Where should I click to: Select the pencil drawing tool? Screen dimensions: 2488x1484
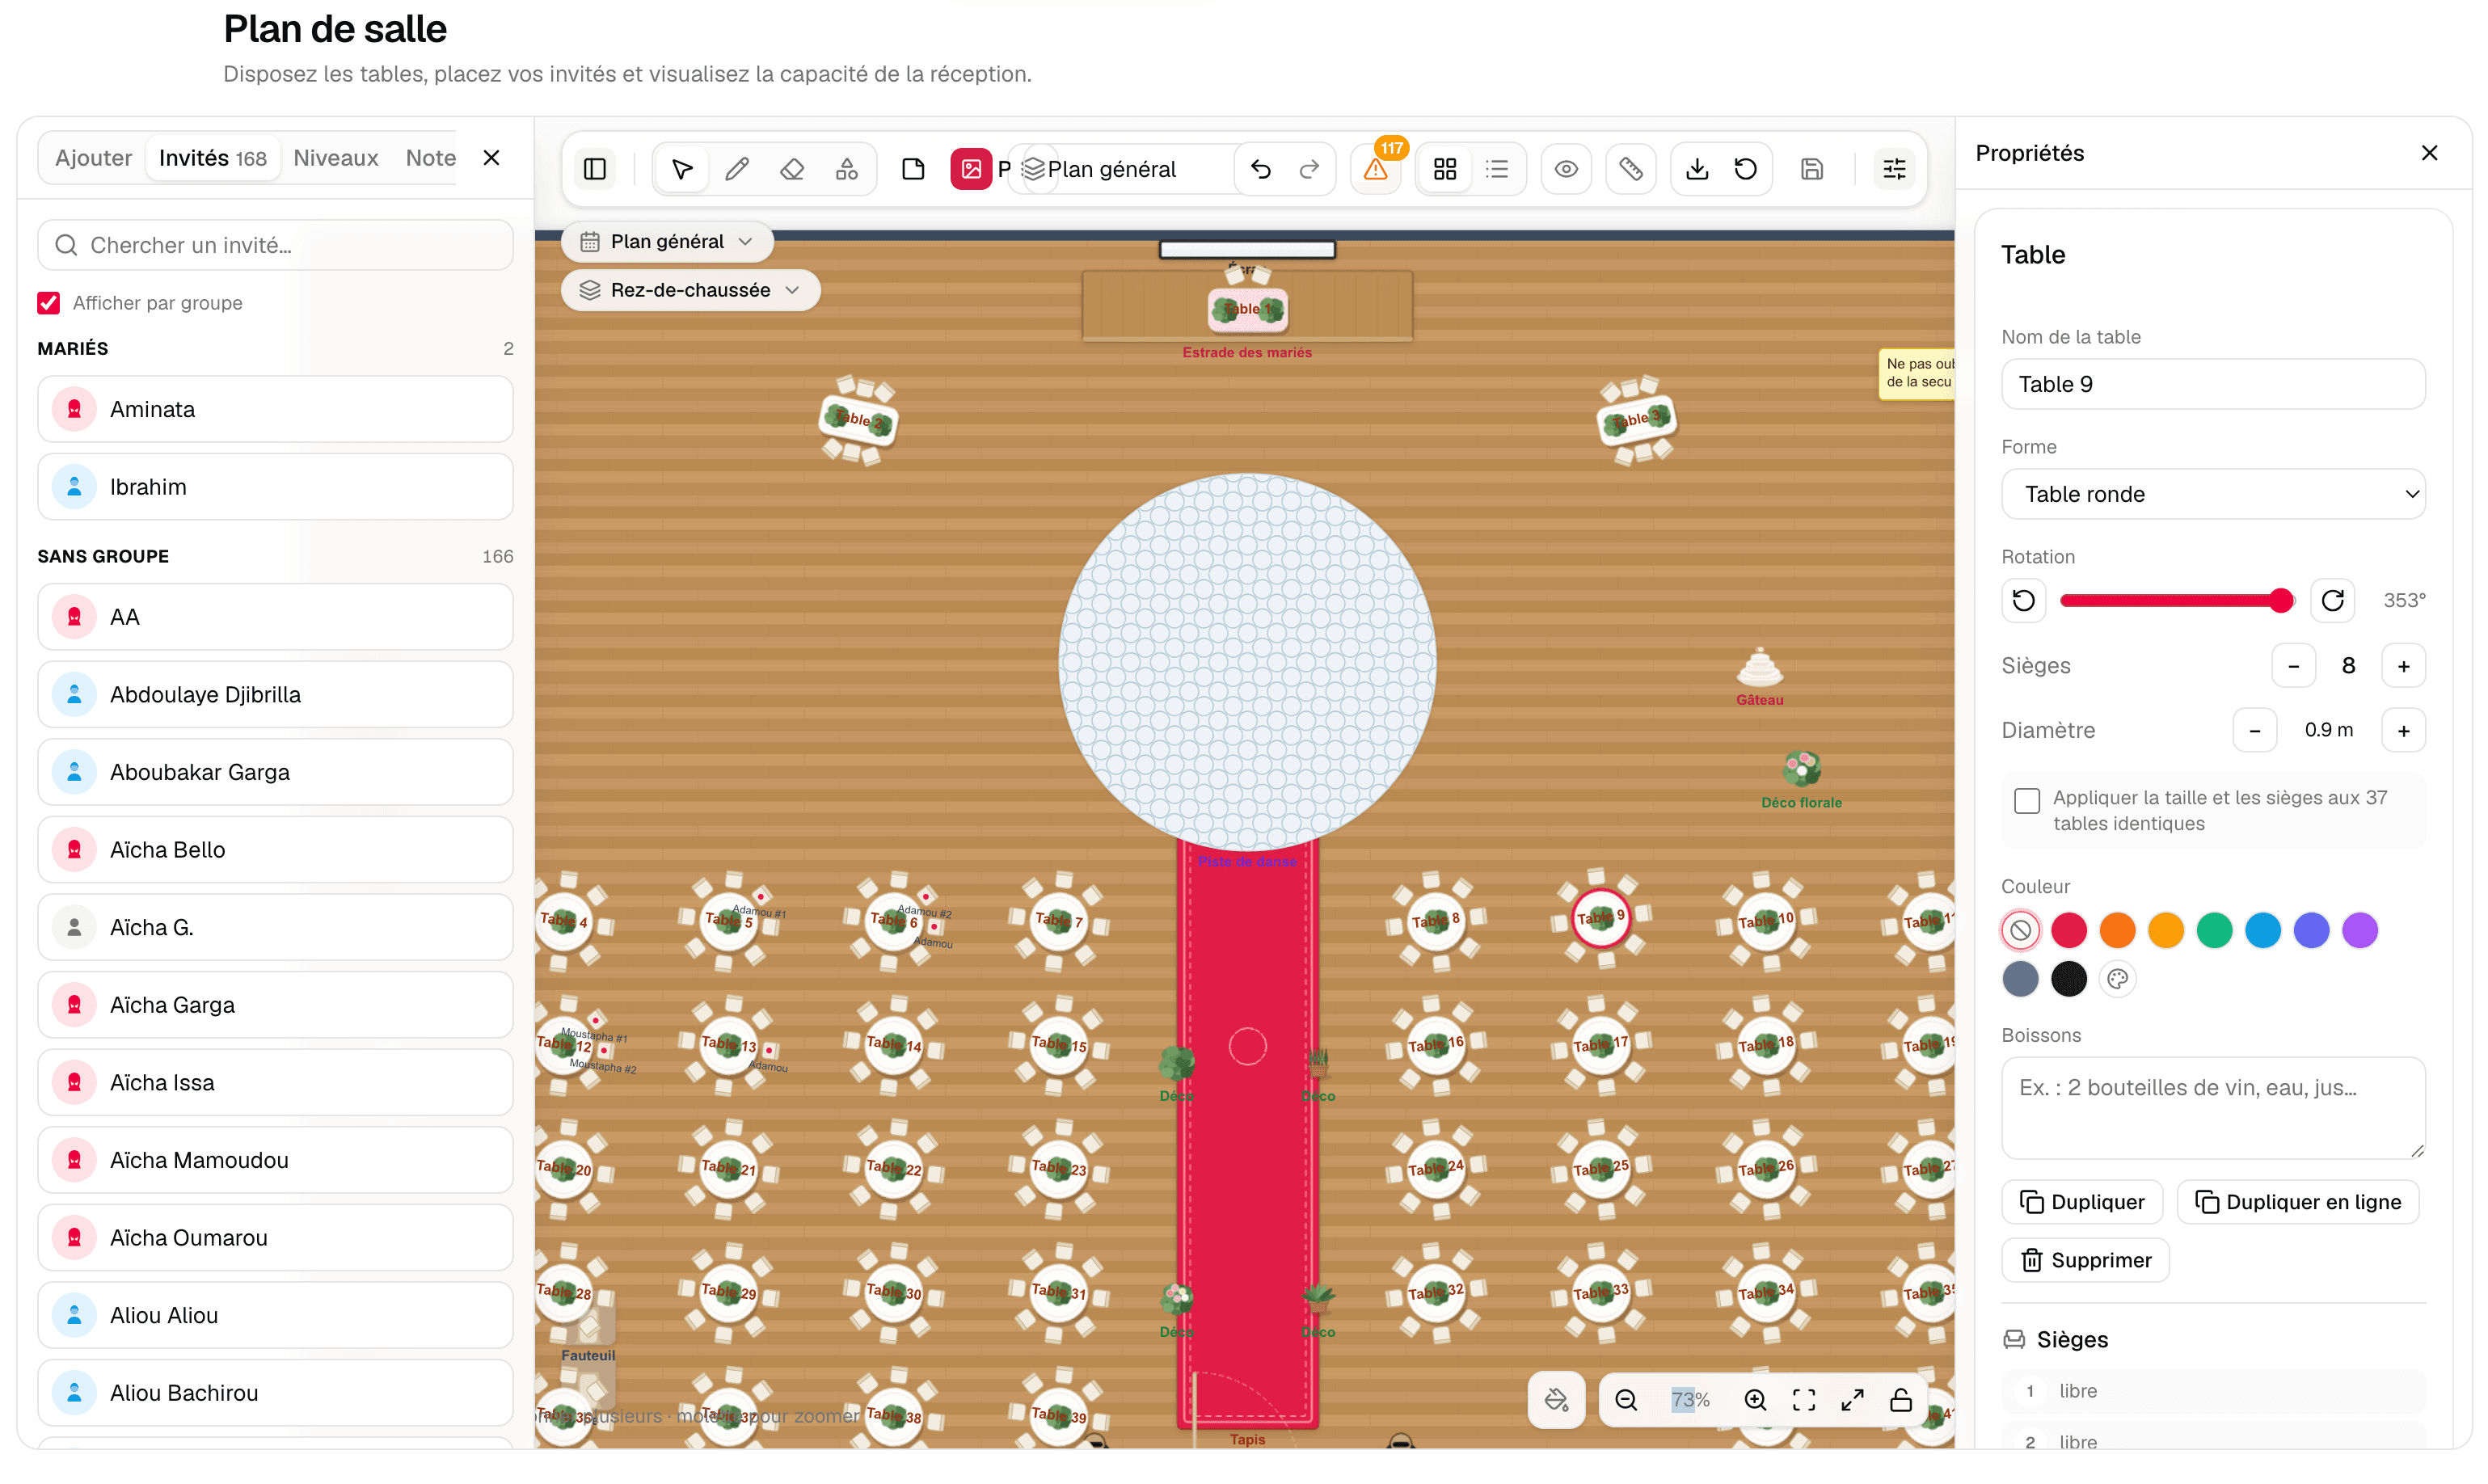(x=737, y=169)
